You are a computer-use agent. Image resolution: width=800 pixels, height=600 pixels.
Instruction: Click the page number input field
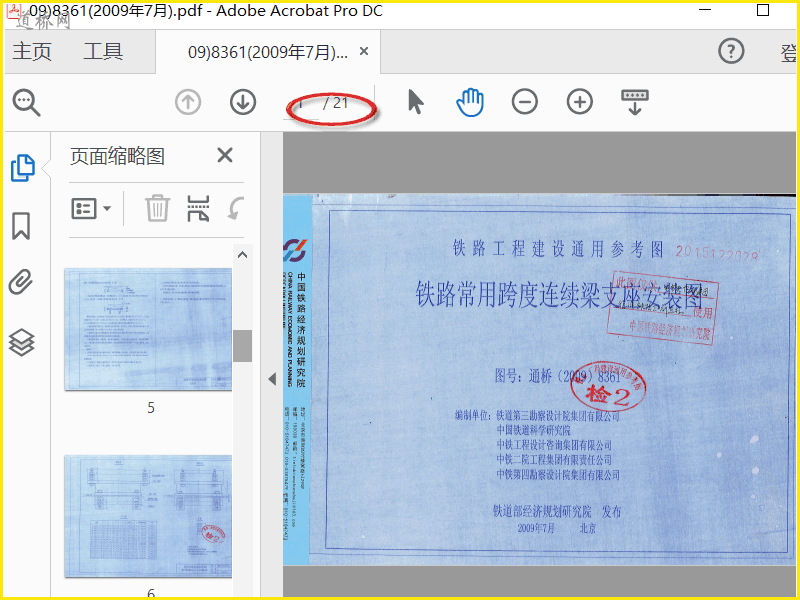click(301, 105)
